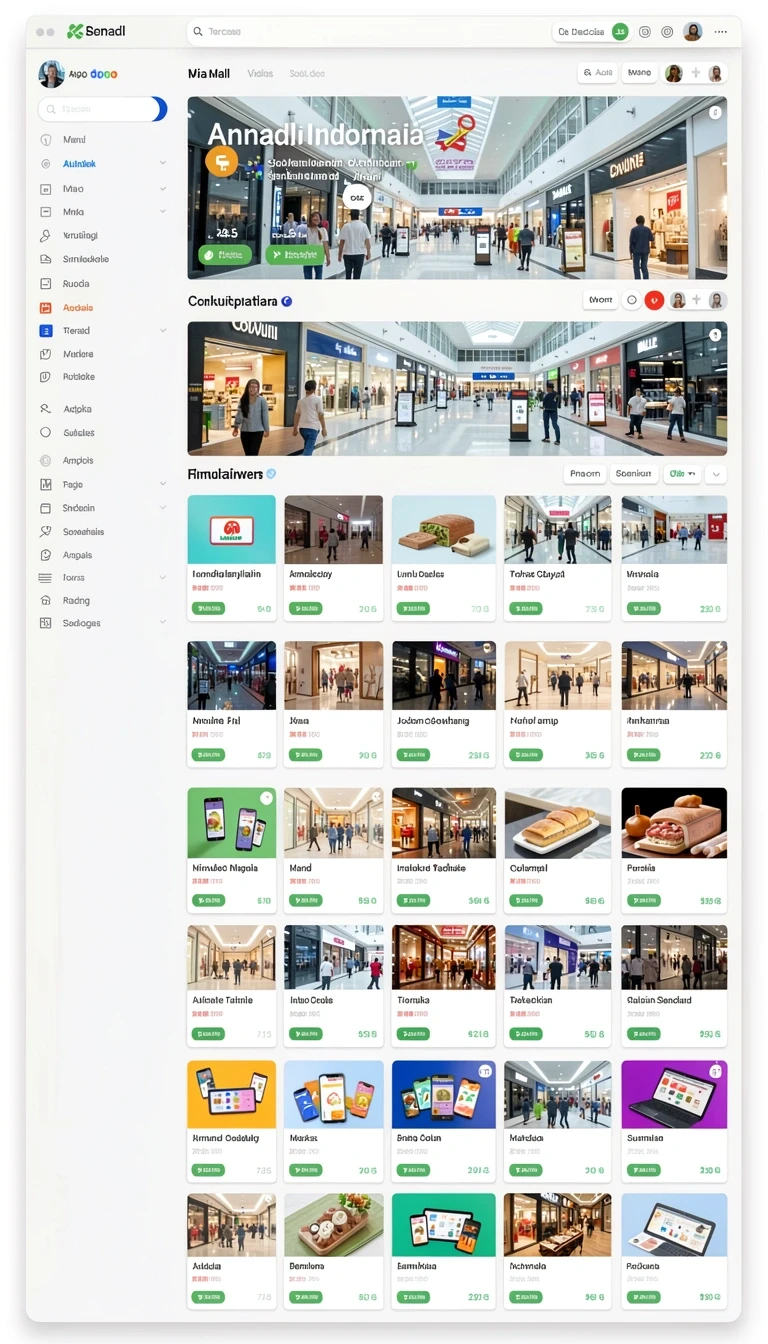Viewport: 768px width, 1344px height.
Task: Click the Smlodckle sidebar icon
Action: (45, 259)
